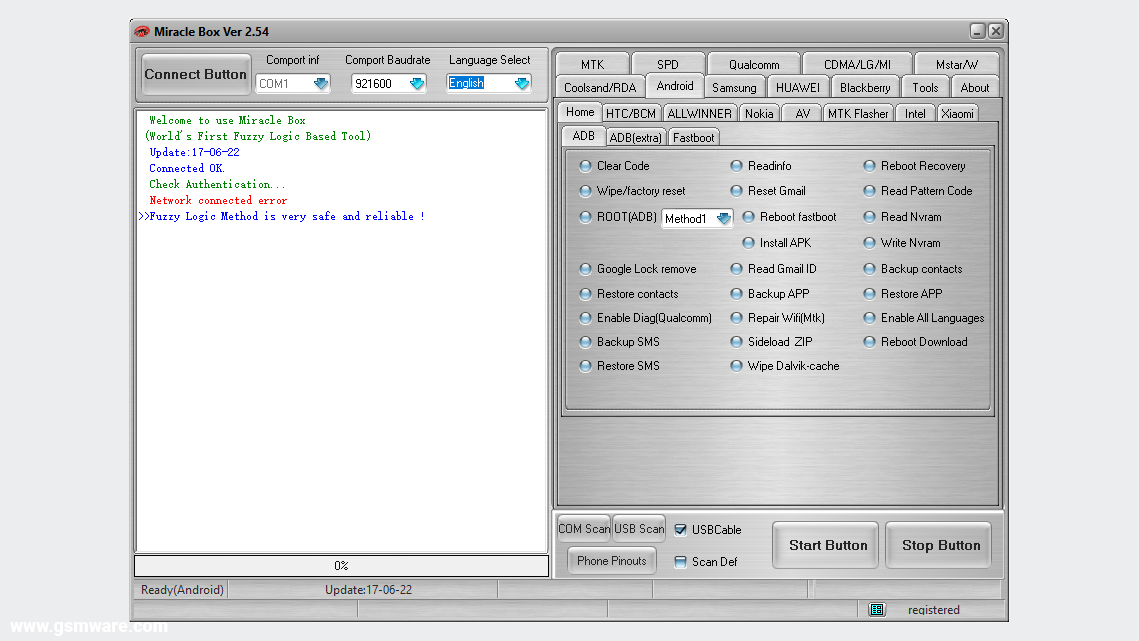Open the ADB(extra) tab
The image size is (1139, 641).
pos(636,137)
